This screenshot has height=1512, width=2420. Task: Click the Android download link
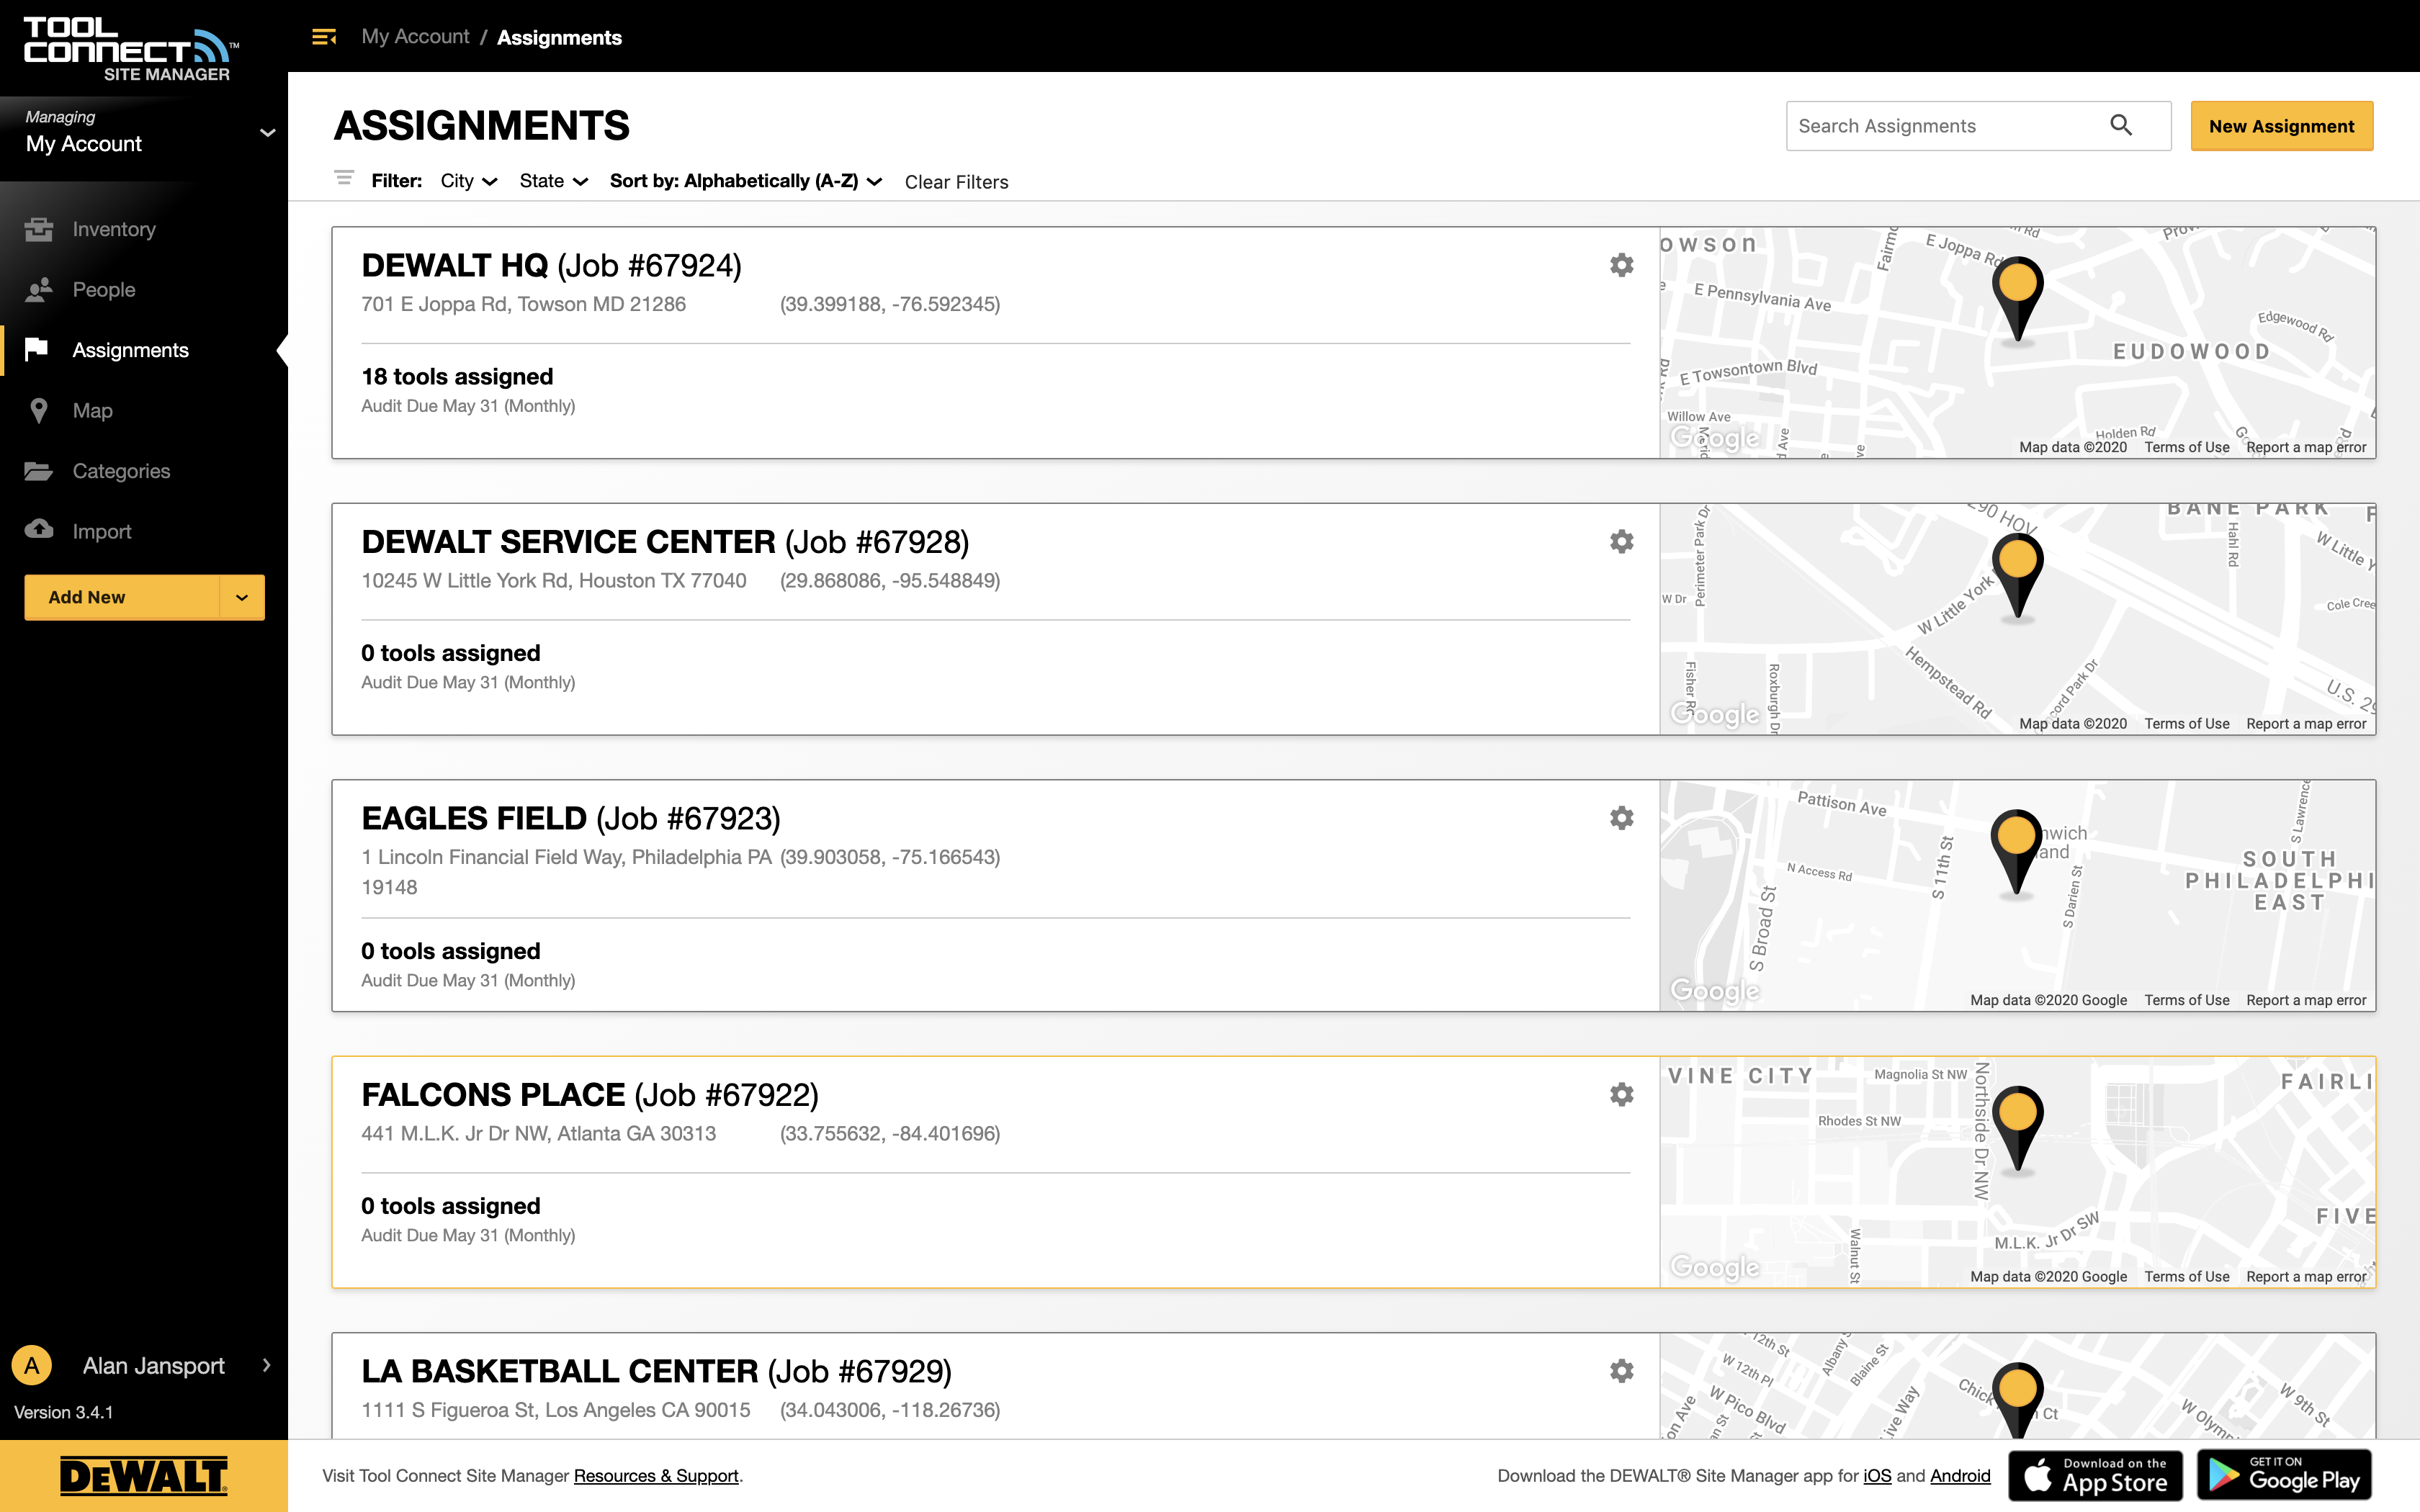pos(1960,1475)
